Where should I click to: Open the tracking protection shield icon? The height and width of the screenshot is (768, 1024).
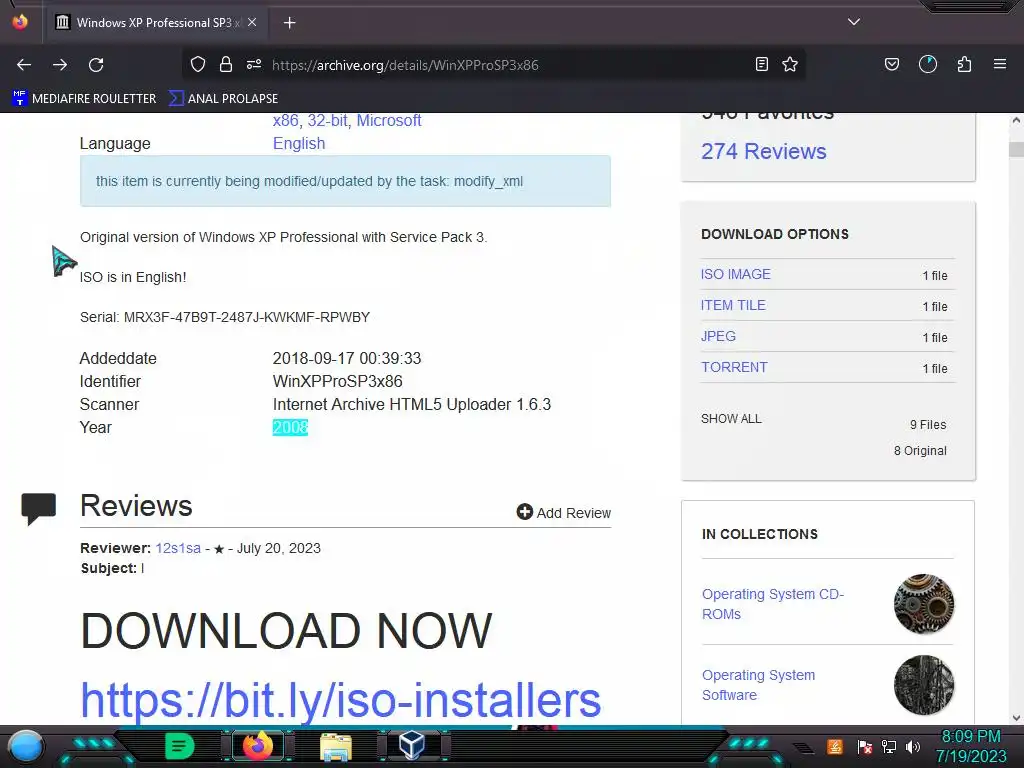click(198, 64)
